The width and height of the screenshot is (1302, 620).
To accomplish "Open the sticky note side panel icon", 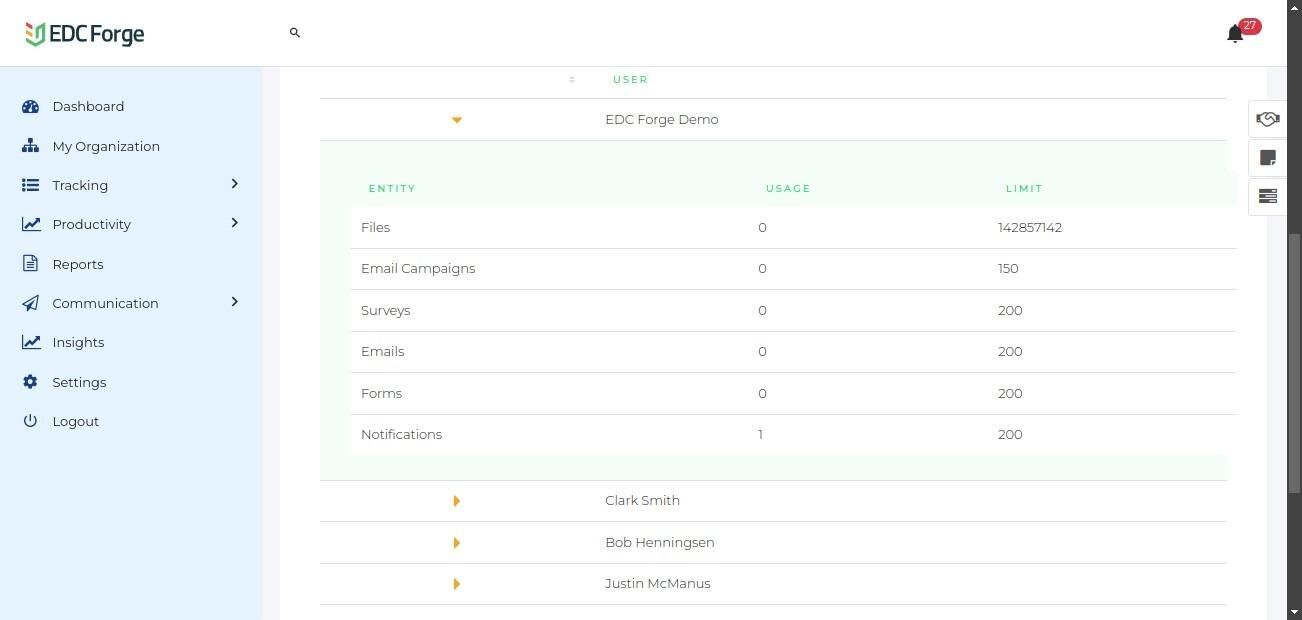I will coord(1267,158).
